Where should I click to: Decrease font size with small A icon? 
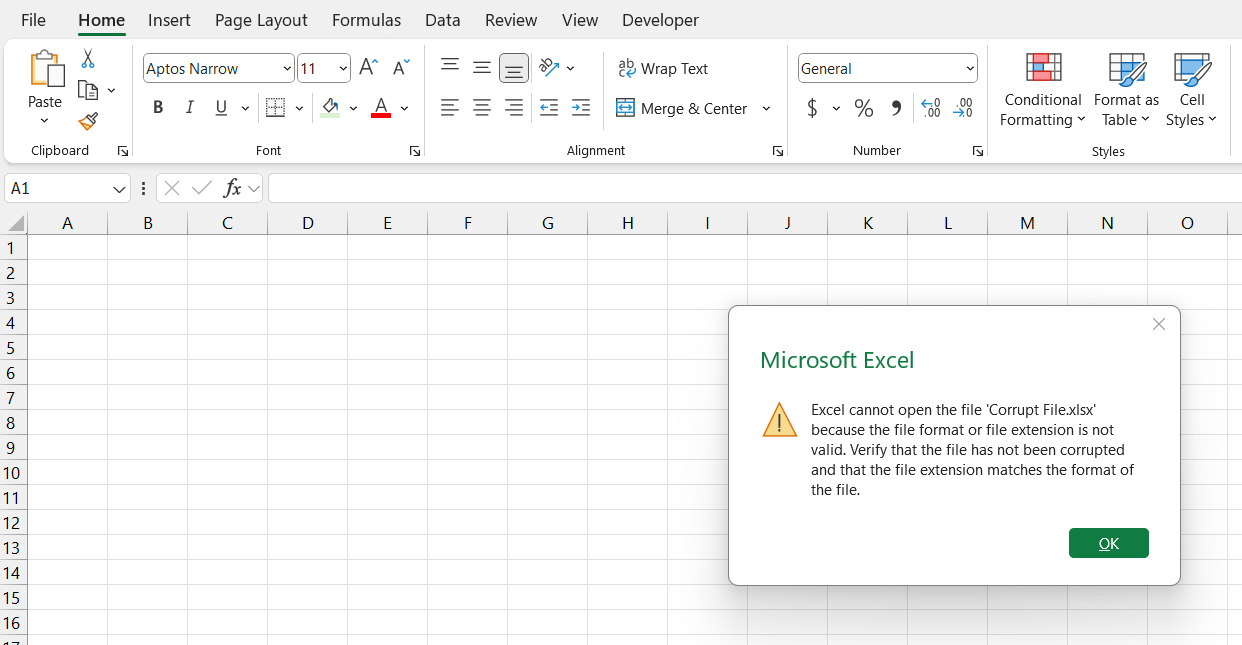401,68
